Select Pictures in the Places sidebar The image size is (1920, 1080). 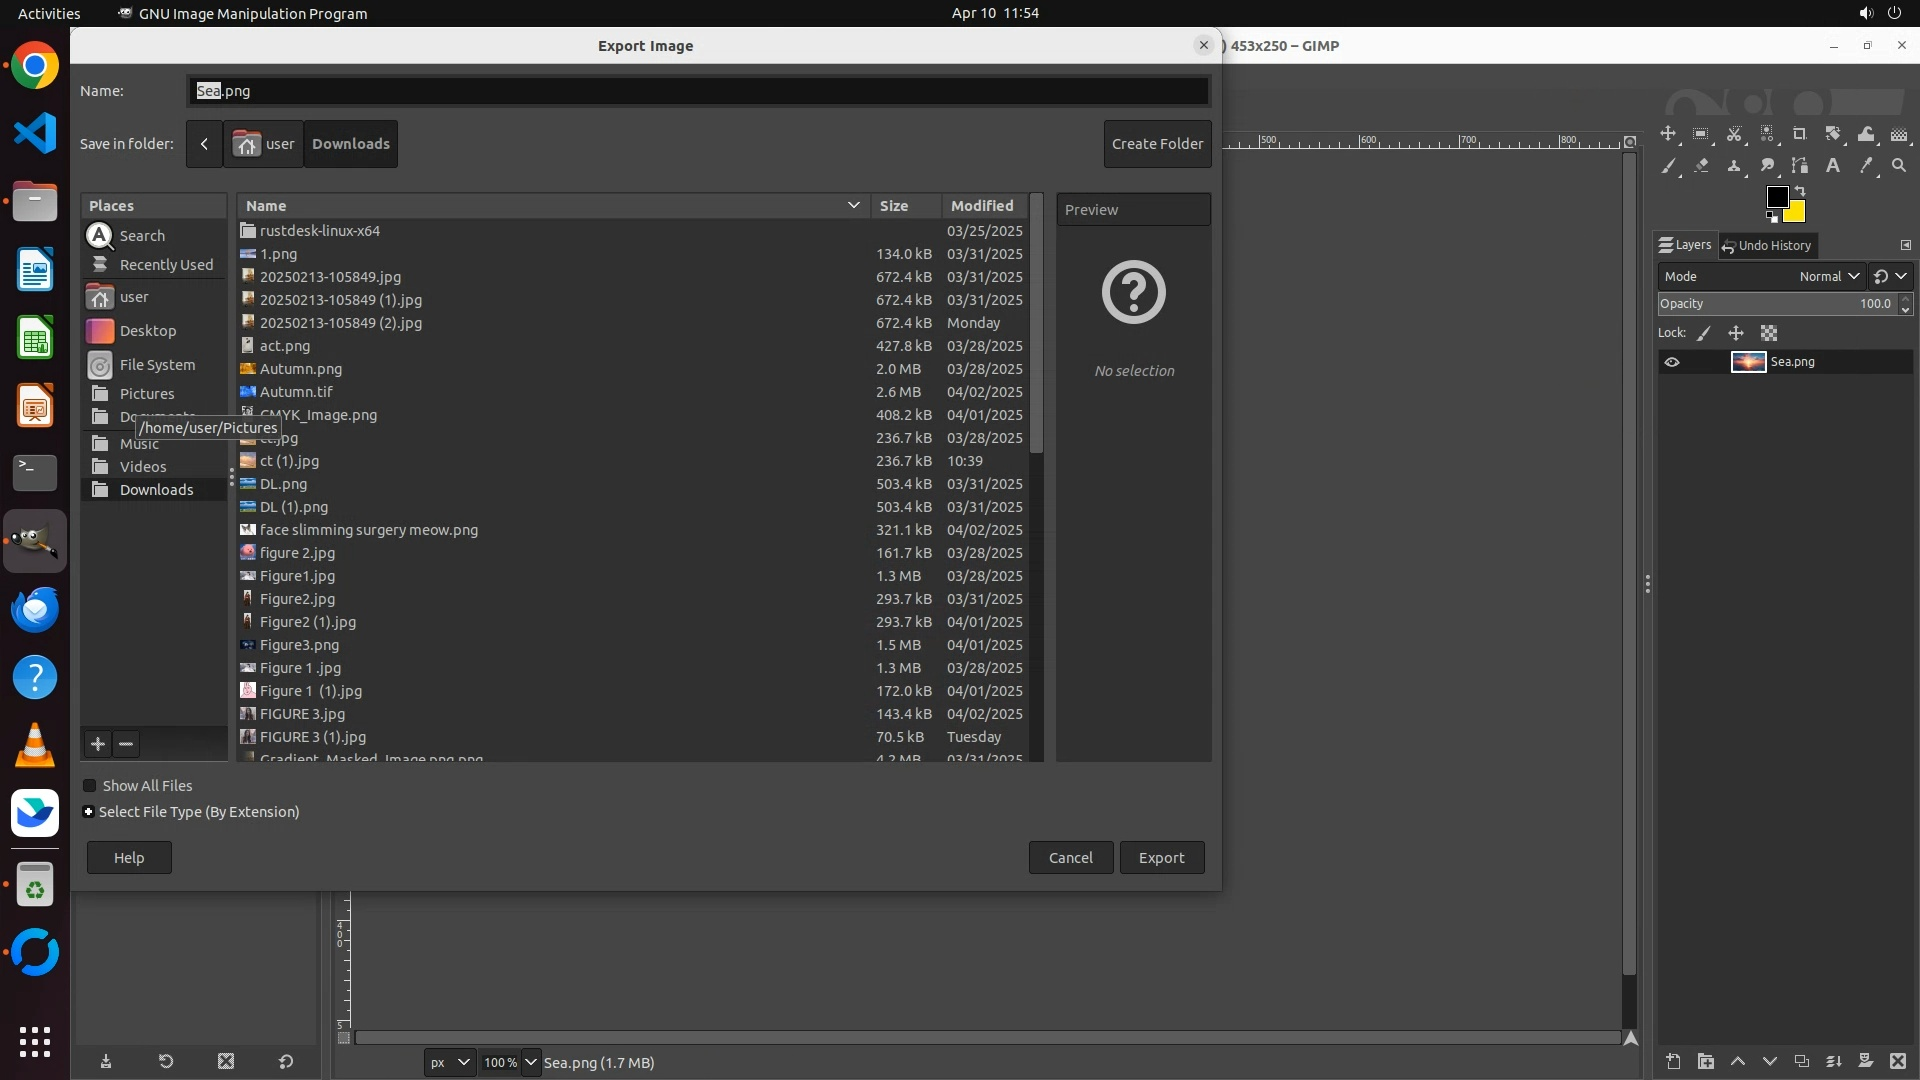[146, 393]
